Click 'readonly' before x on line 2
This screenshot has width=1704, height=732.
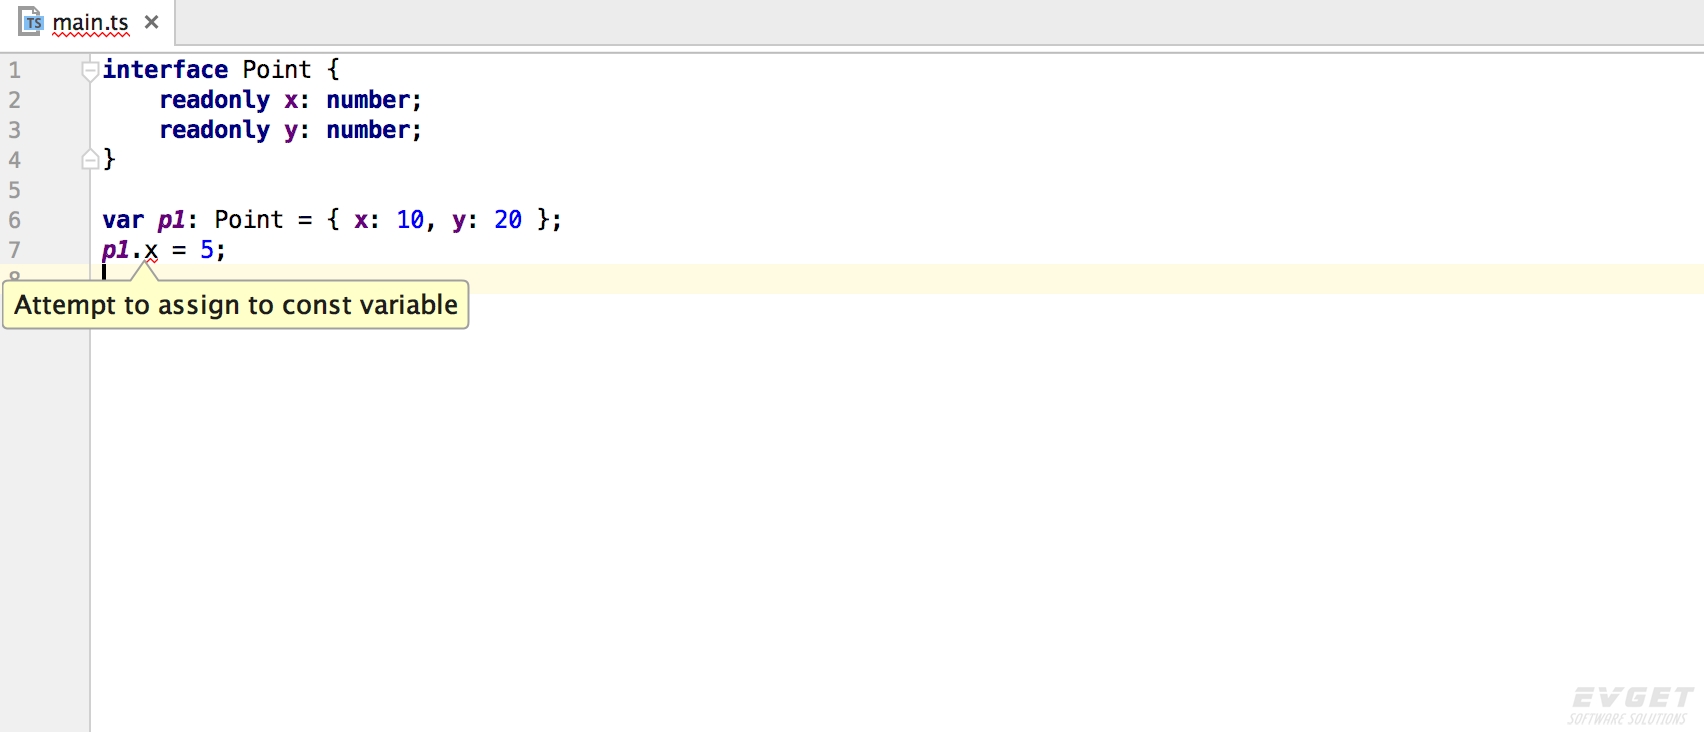pos(214,100)
